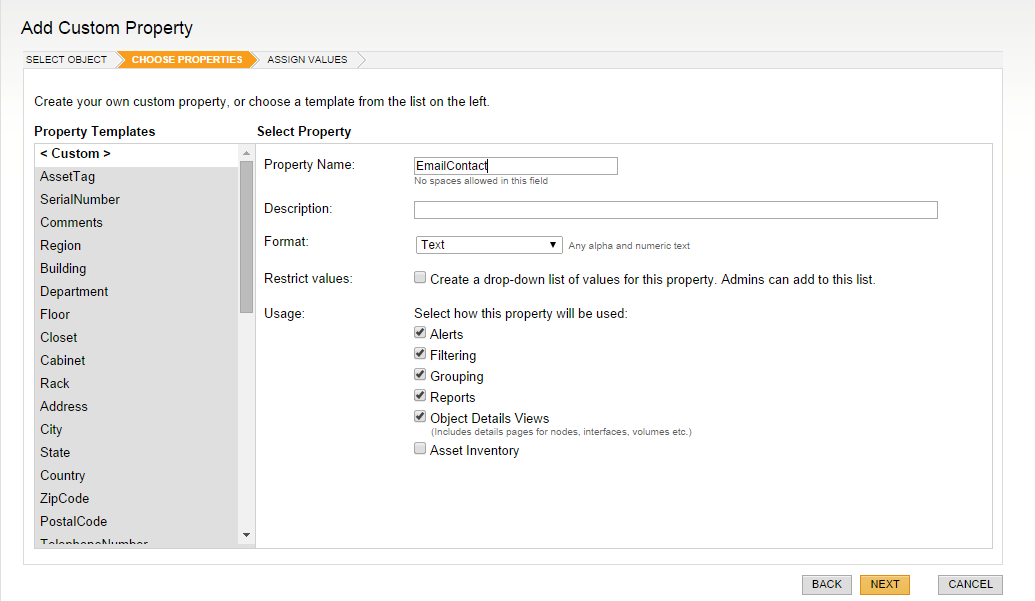Choose the SerialNumber template
The image size is (1035, 601).
(x=79, y=199)
